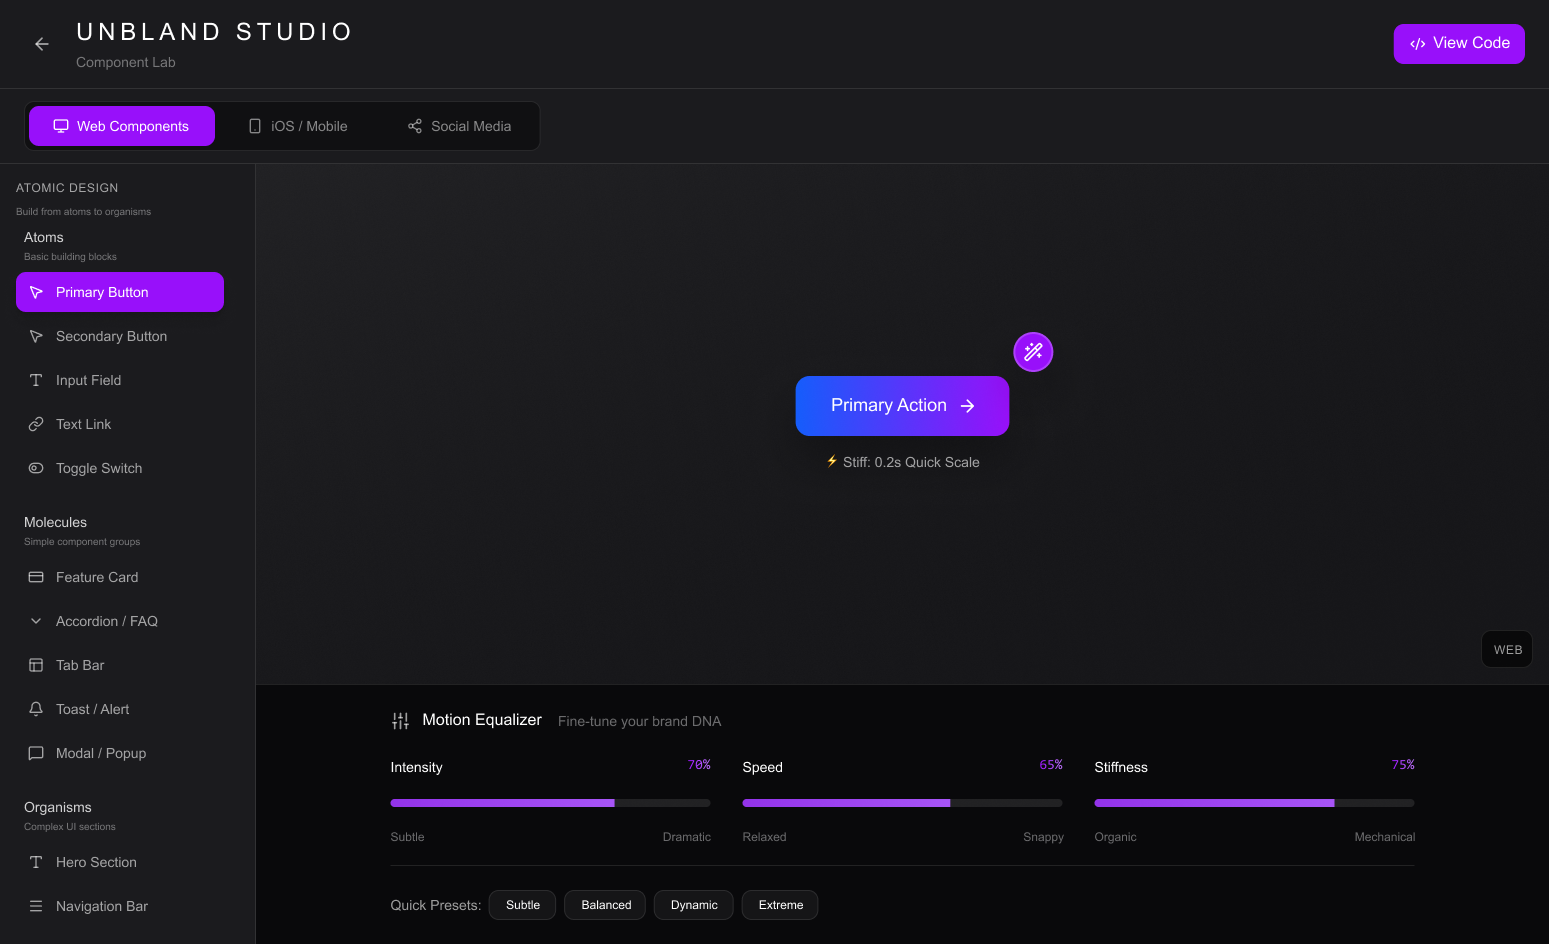The height and width of the screenshot is (944, 1549).
Task: Click the Molecules section heading
Action: [x=55, y=522]
